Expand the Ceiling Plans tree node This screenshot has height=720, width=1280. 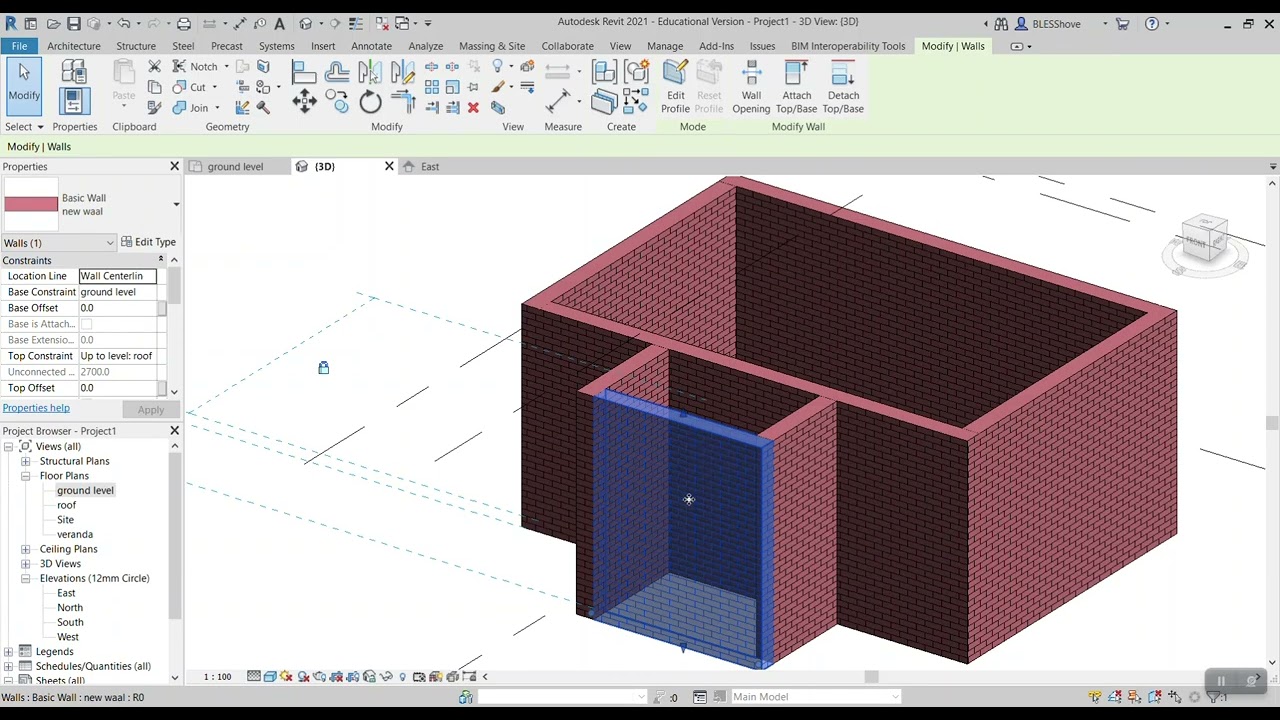25,549
